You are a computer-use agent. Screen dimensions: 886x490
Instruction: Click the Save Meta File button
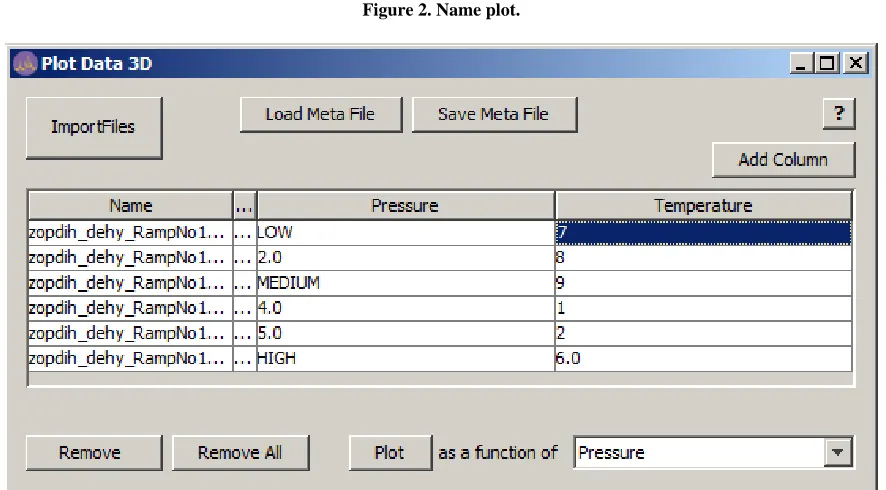[494, 115]
